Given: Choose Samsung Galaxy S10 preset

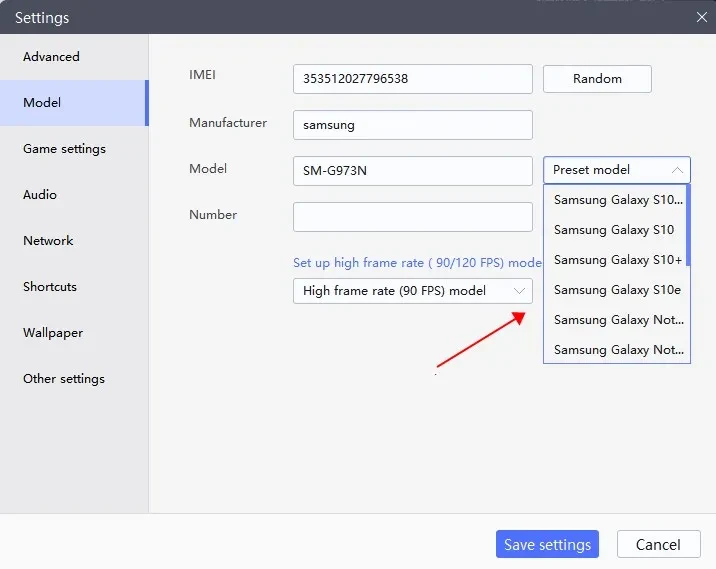Looking at the screenshot, I should click(615, 230).
